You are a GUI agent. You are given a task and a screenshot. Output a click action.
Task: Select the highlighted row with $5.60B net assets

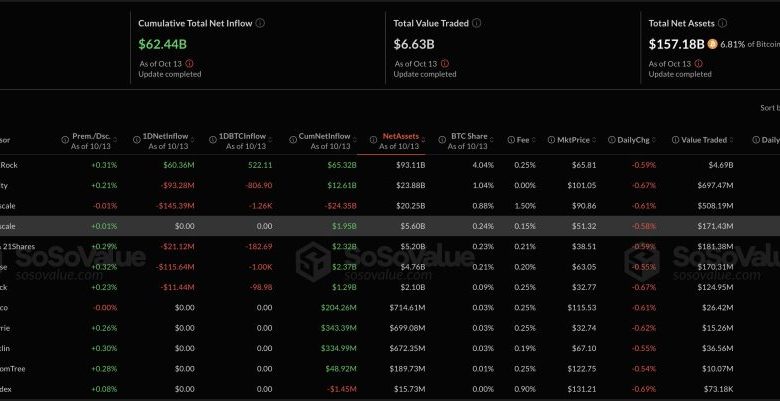click(400, 227)
